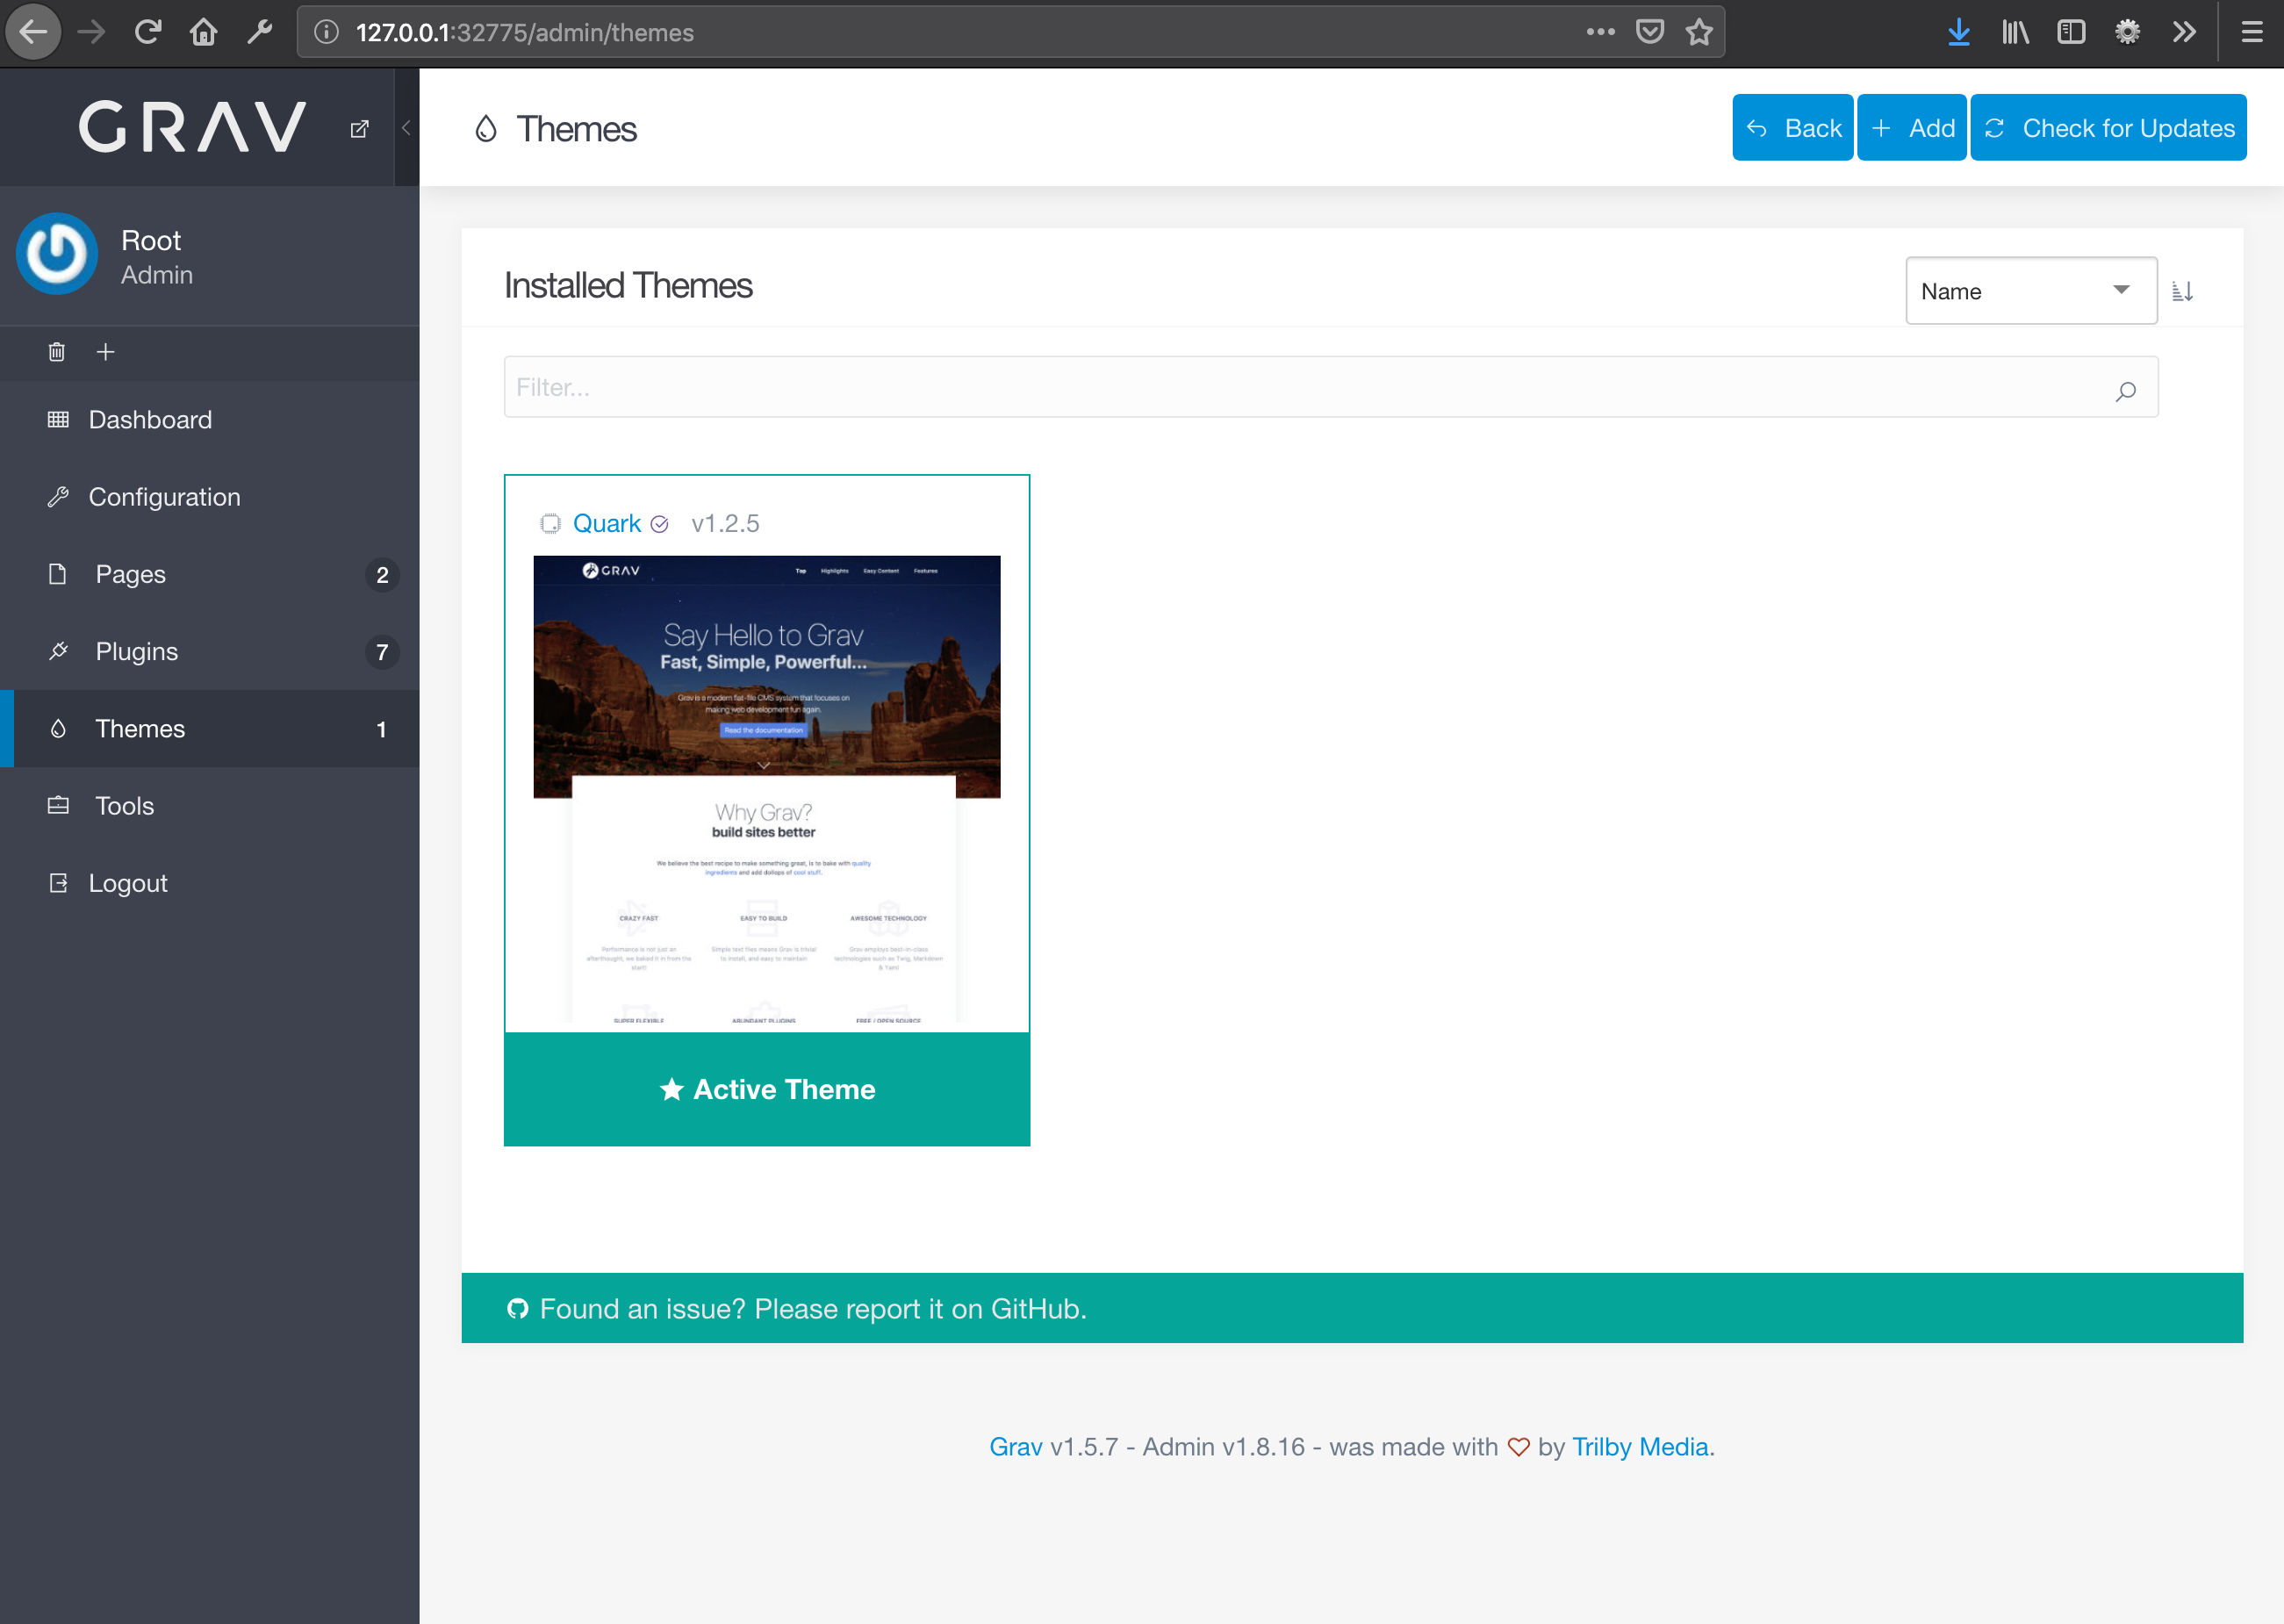Open the Trilby Media link
The image size is (2284, 1624).
1639,1447
